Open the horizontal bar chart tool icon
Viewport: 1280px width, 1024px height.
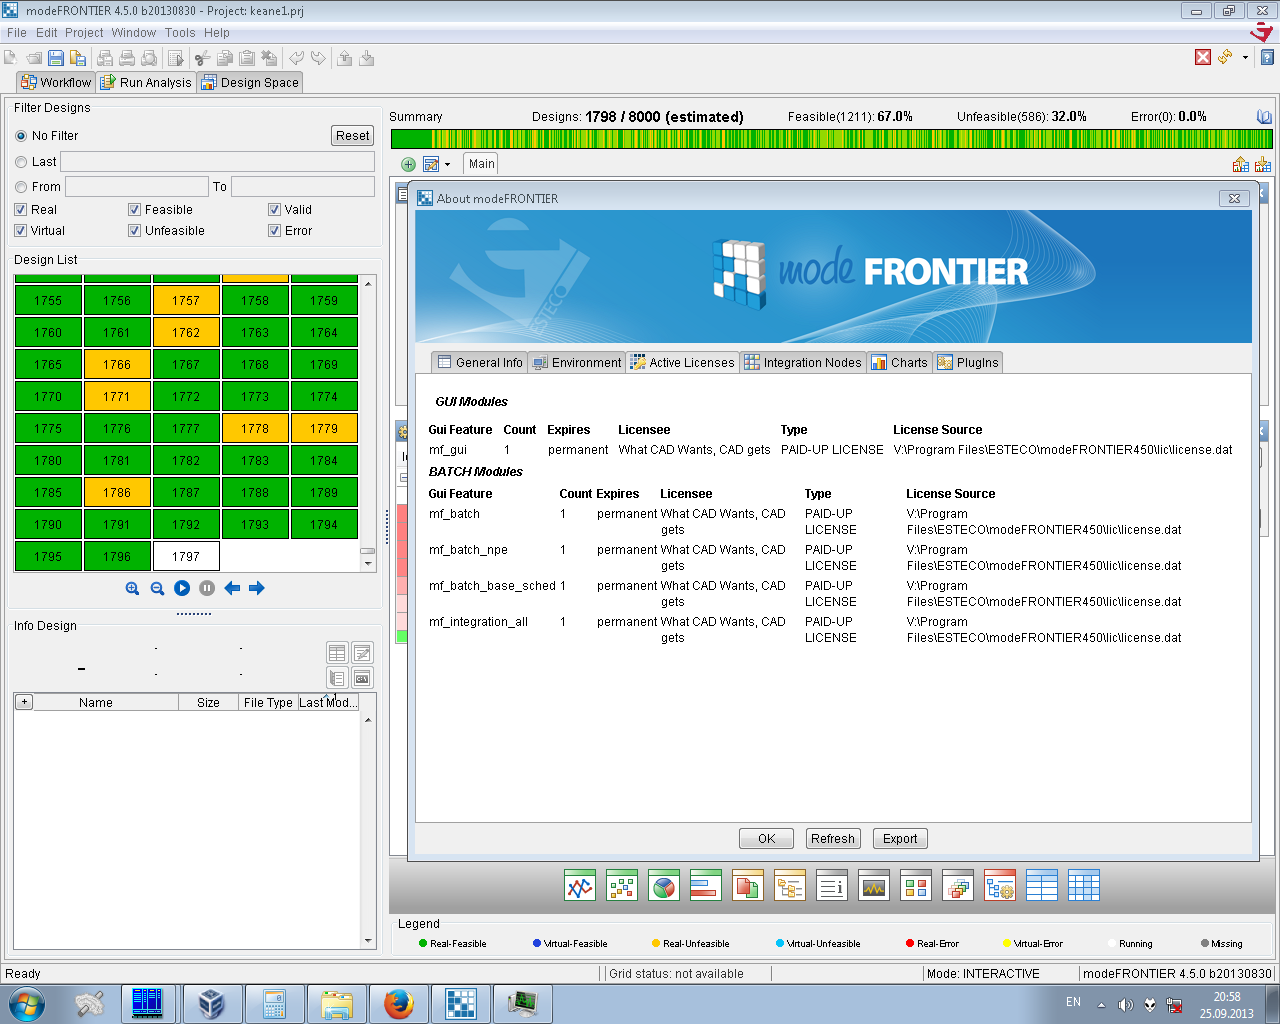706,885
